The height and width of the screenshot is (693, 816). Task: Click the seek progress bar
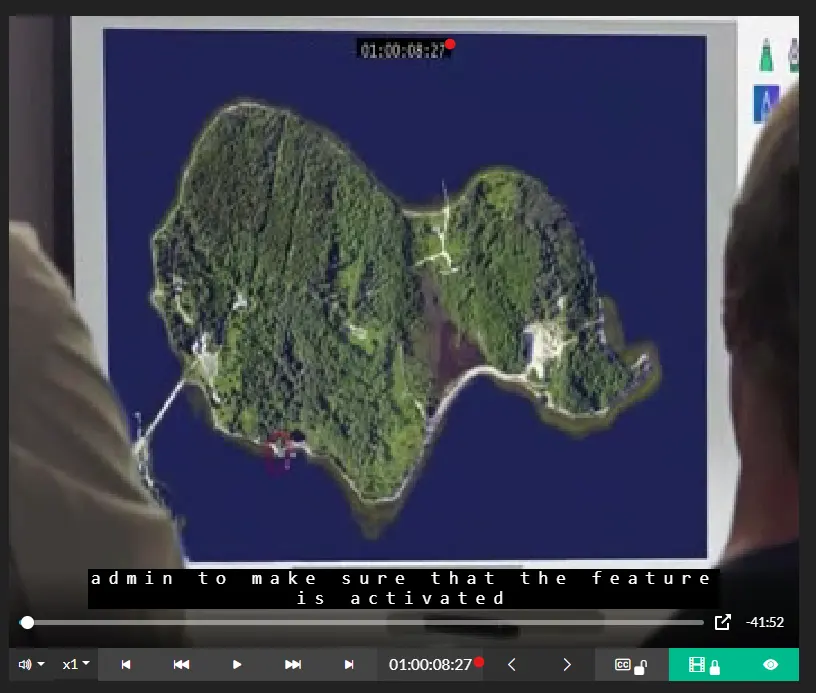pos(360,622)
